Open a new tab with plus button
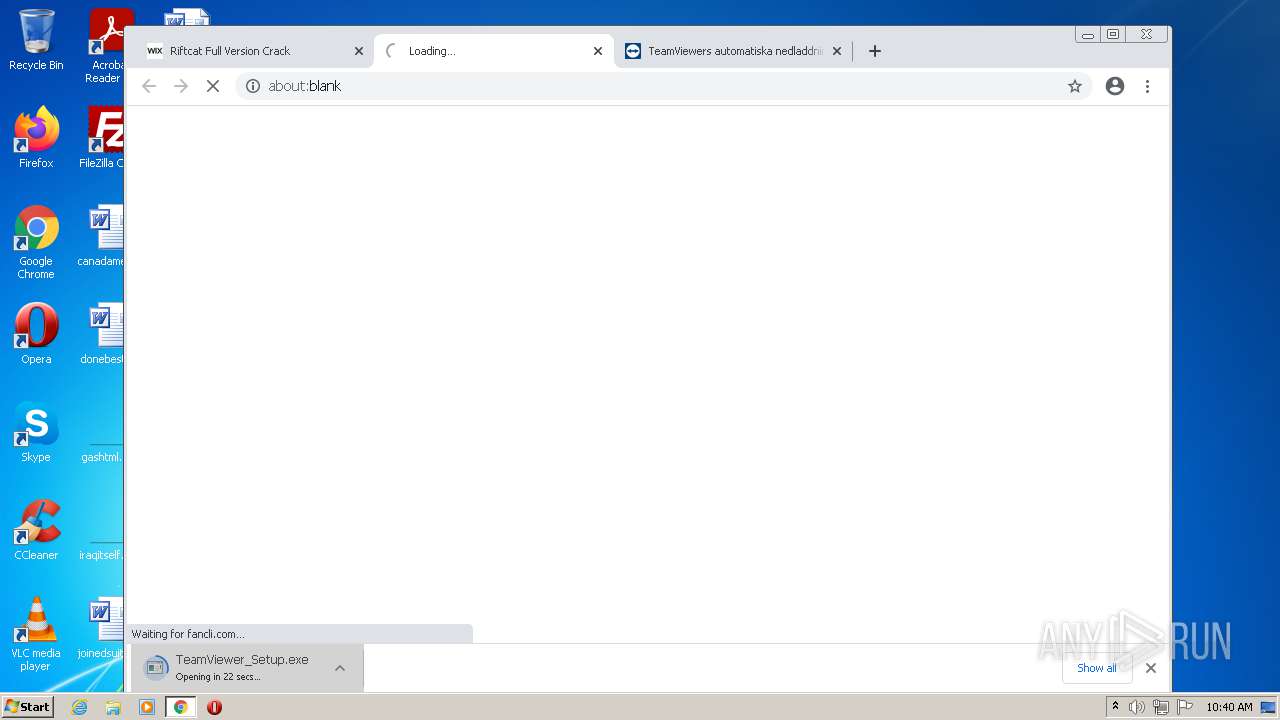 tap(875, 51)
